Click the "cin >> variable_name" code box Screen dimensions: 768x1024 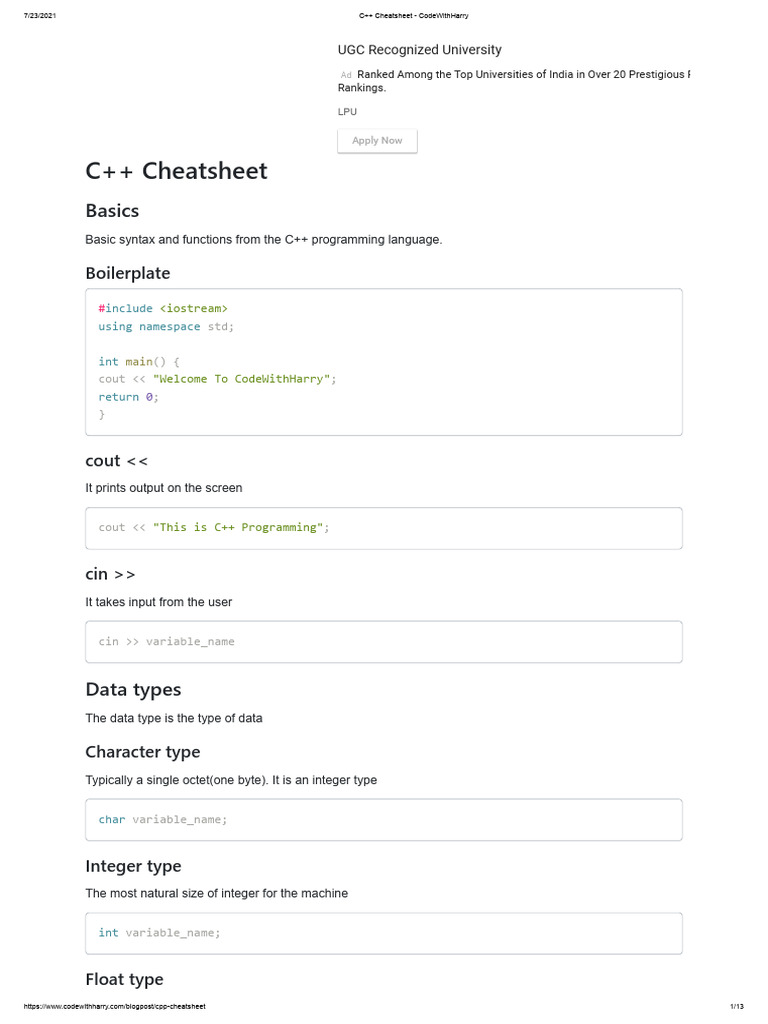point(384,642)
